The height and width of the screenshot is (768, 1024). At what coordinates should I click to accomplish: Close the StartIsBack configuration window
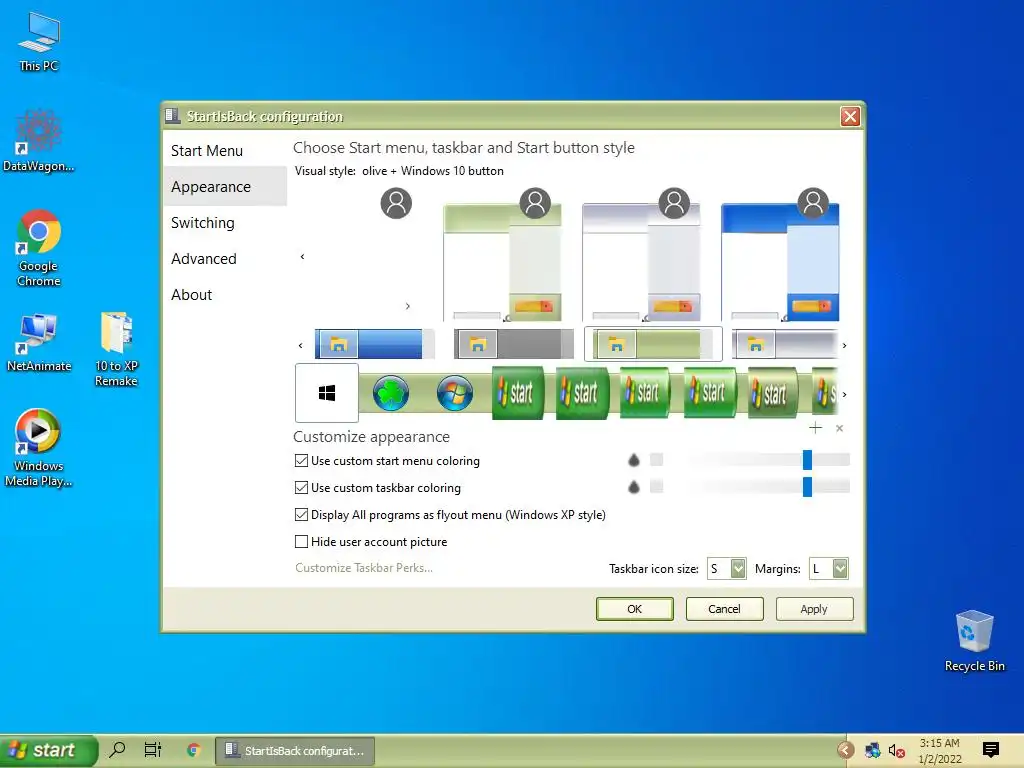tap(850, 116)
